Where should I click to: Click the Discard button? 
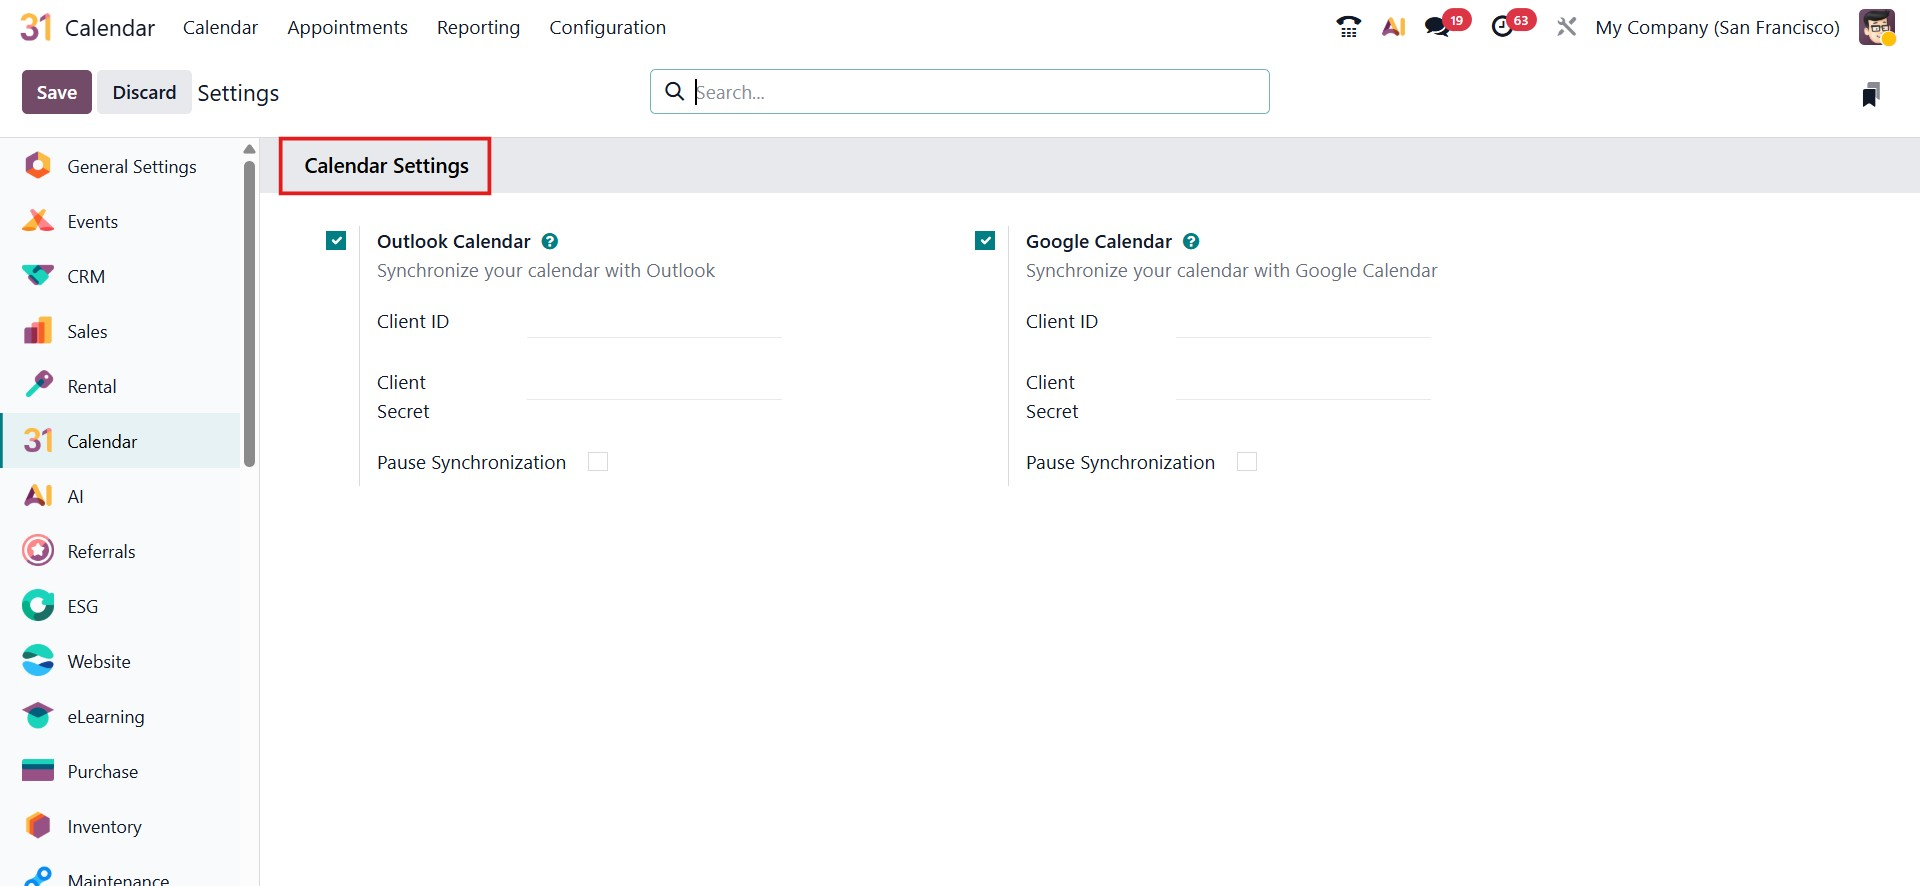144,92
